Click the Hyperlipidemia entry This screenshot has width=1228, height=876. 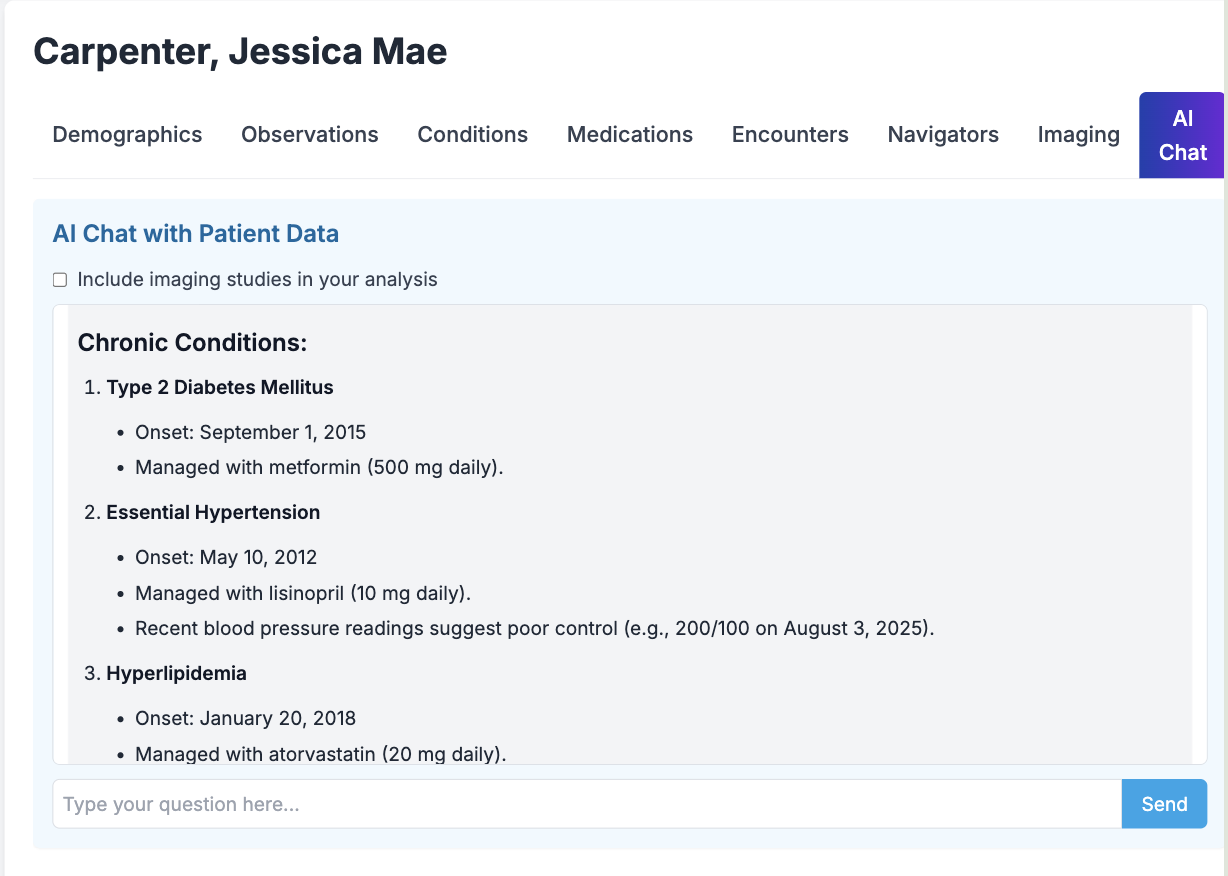177,673
